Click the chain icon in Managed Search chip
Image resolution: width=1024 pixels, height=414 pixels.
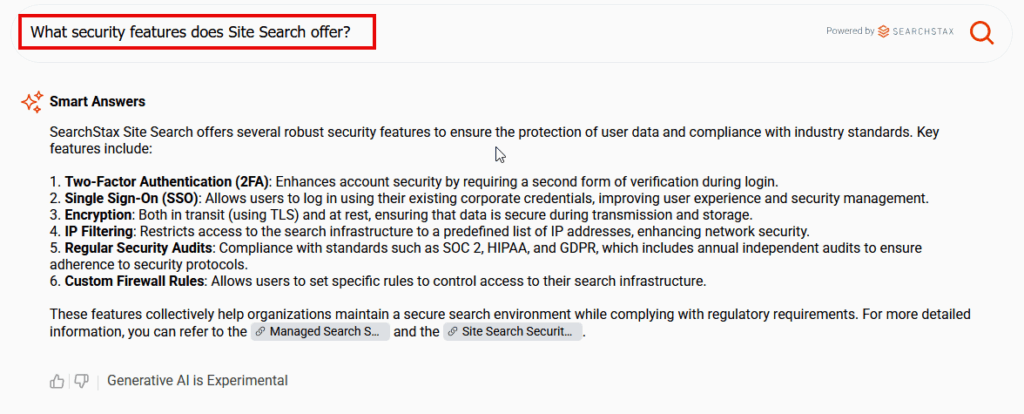click(x=260, y=332)
